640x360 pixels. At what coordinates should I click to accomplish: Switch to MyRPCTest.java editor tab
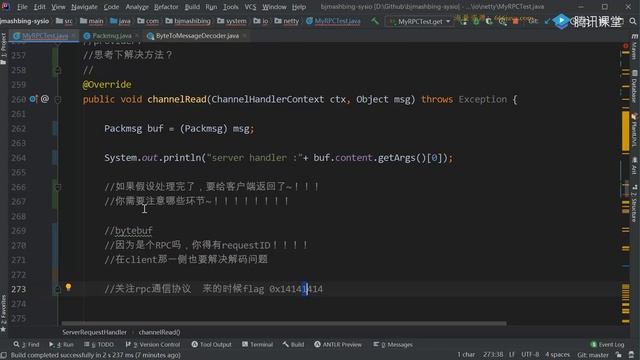tap(44, 36)
